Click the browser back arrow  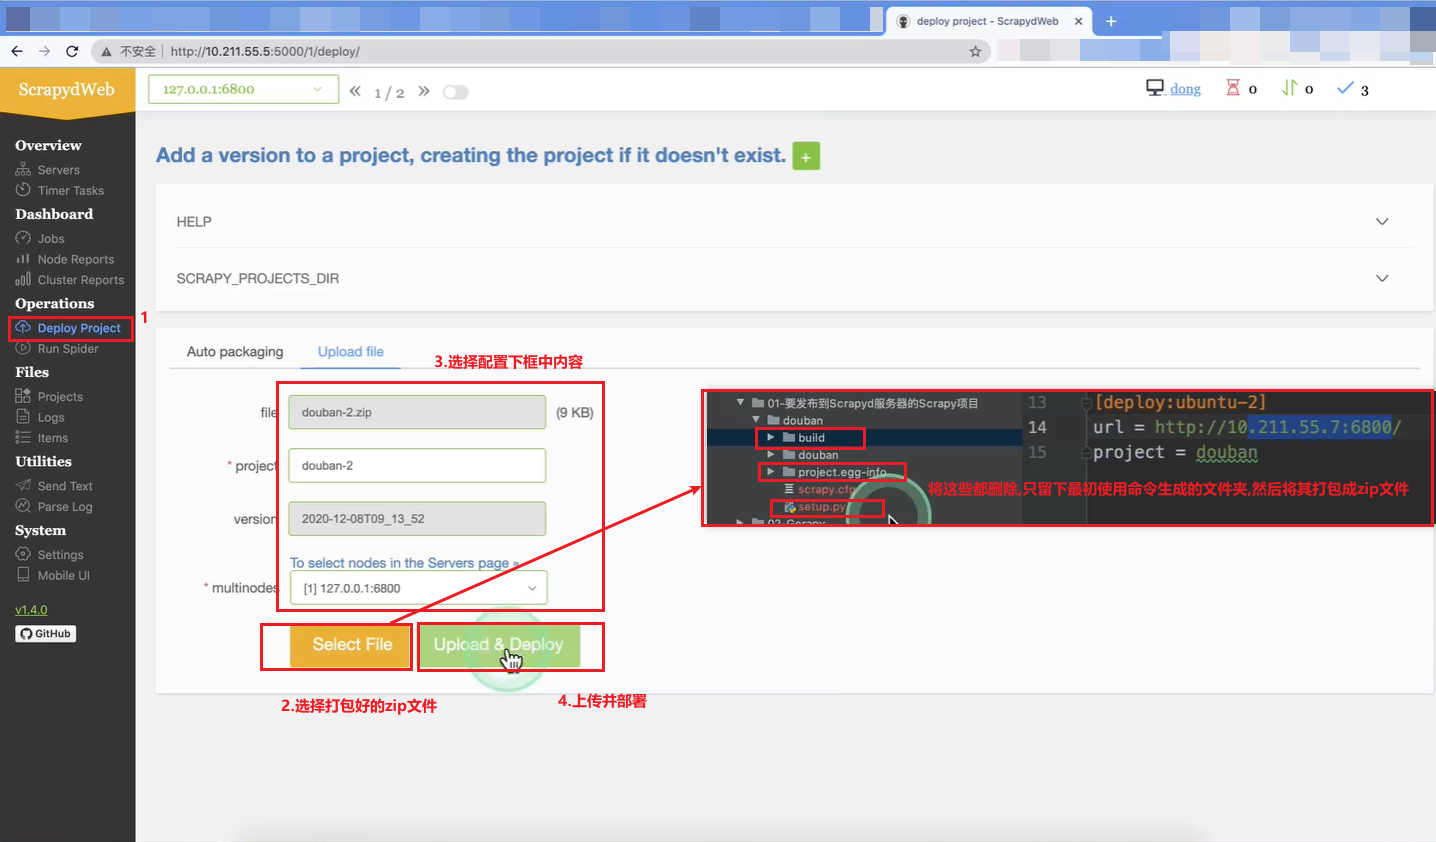(x=17, y=51)
